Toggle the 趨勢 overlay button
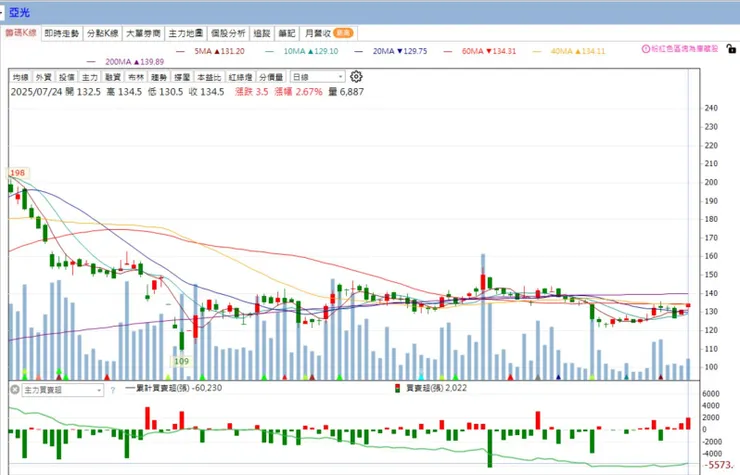Viewport: 740px width, 475px height. (x=159, y=77)
